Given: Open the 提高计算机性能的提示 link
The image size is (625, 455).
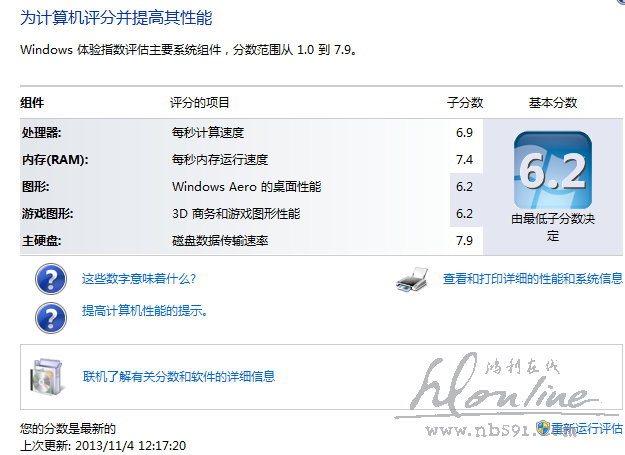Looking at the screenshot, I should click(145, 310).
